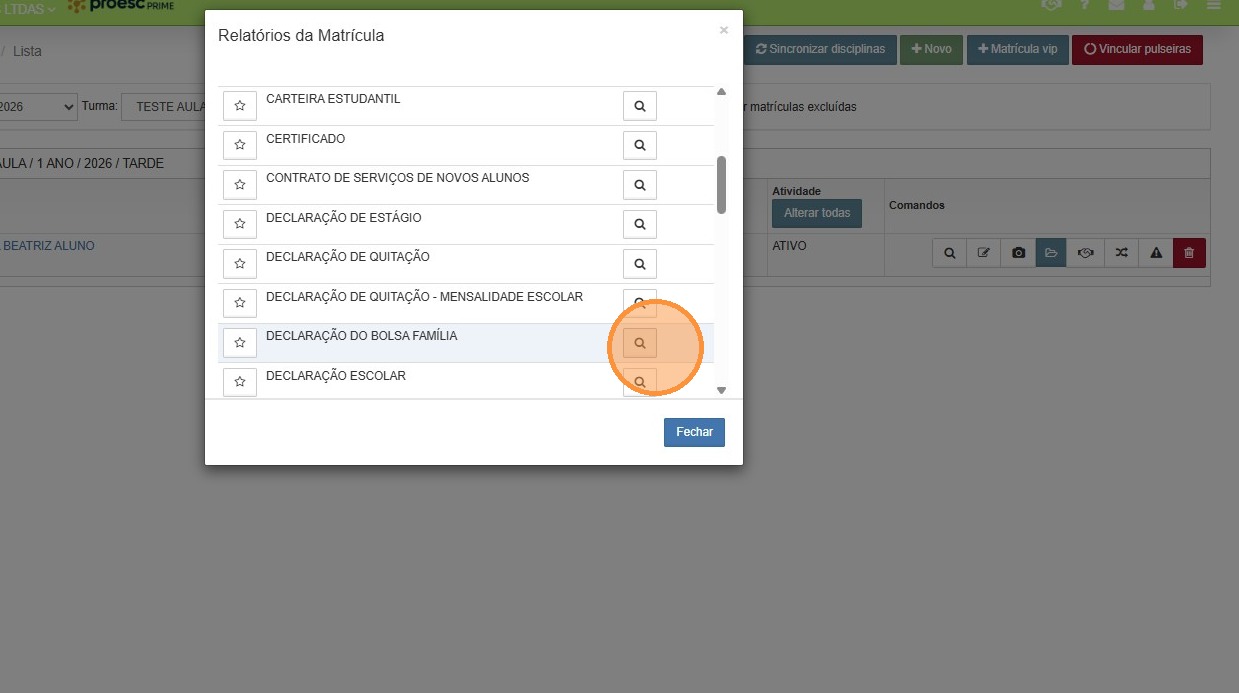Click the Lista breadcrumb text

pos(27,51)
